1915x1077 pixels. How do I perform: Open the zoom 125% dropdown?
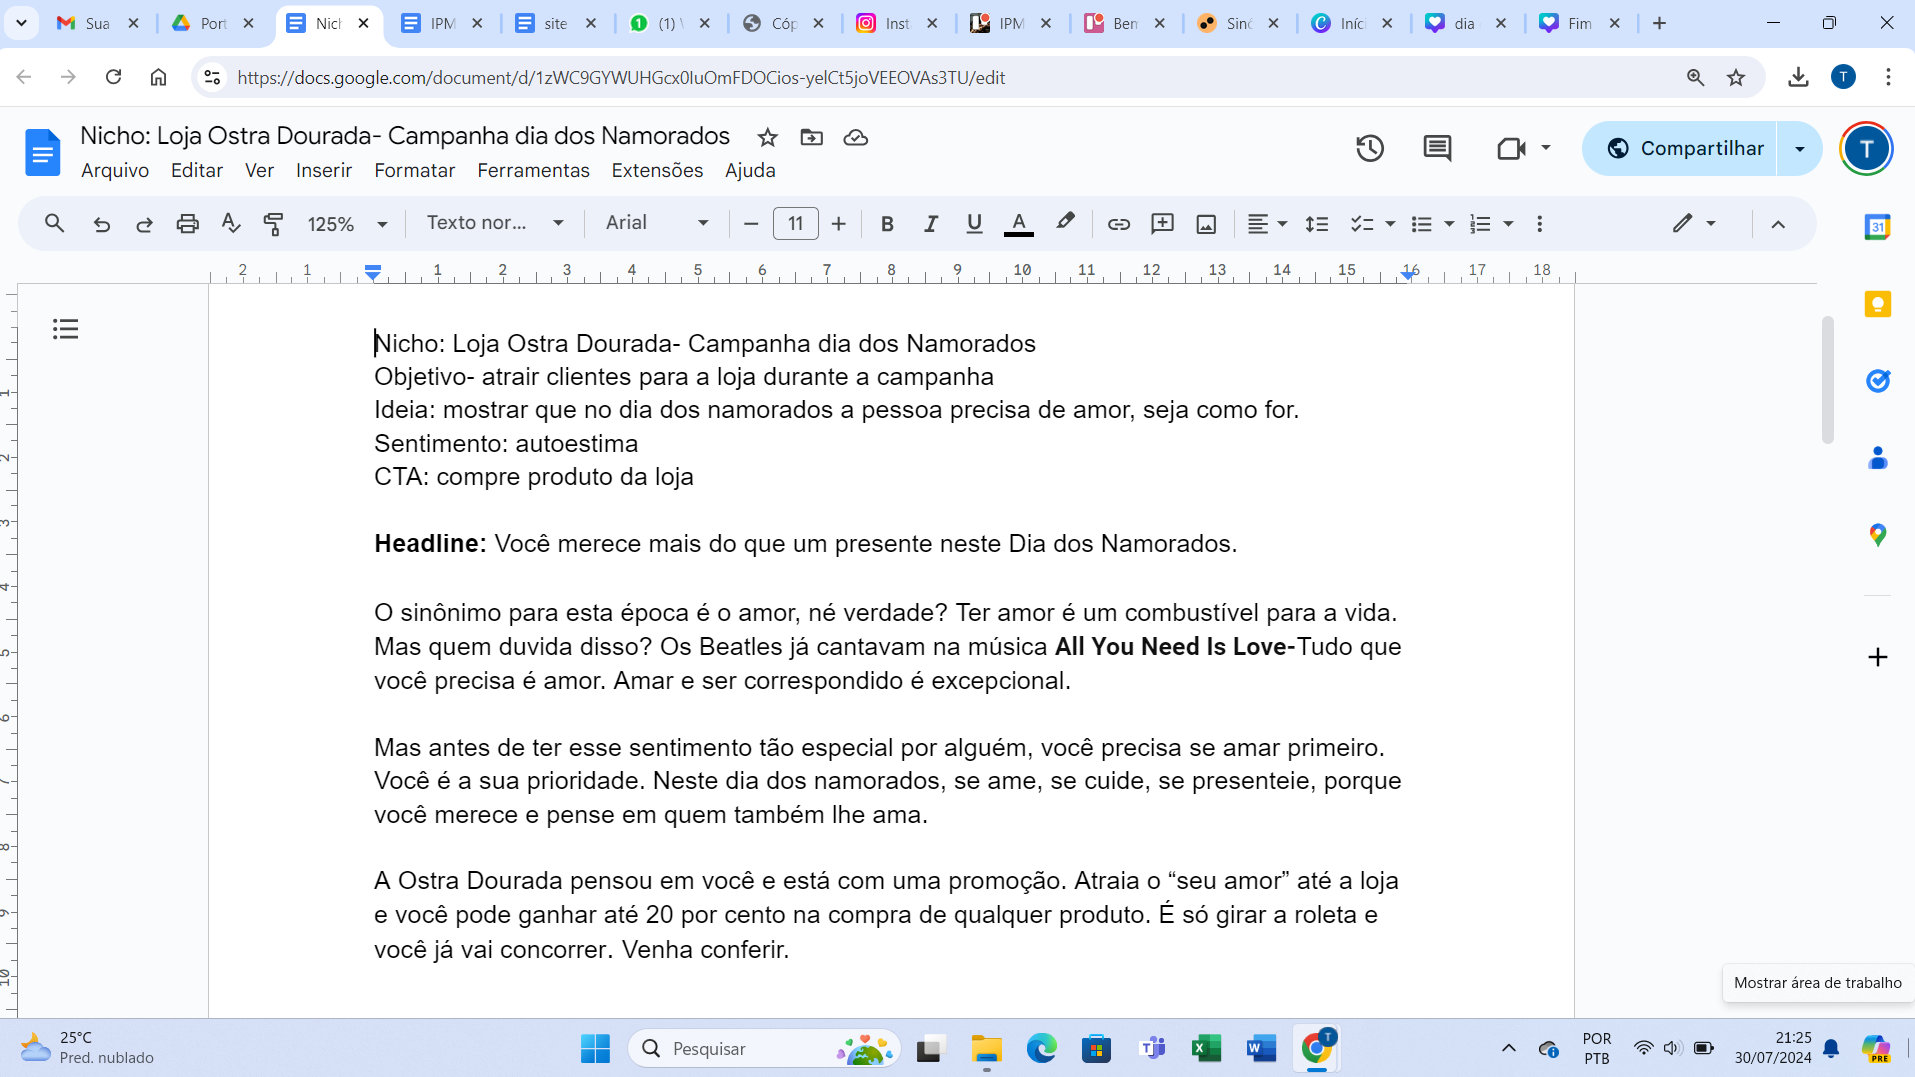pos(347,224)
